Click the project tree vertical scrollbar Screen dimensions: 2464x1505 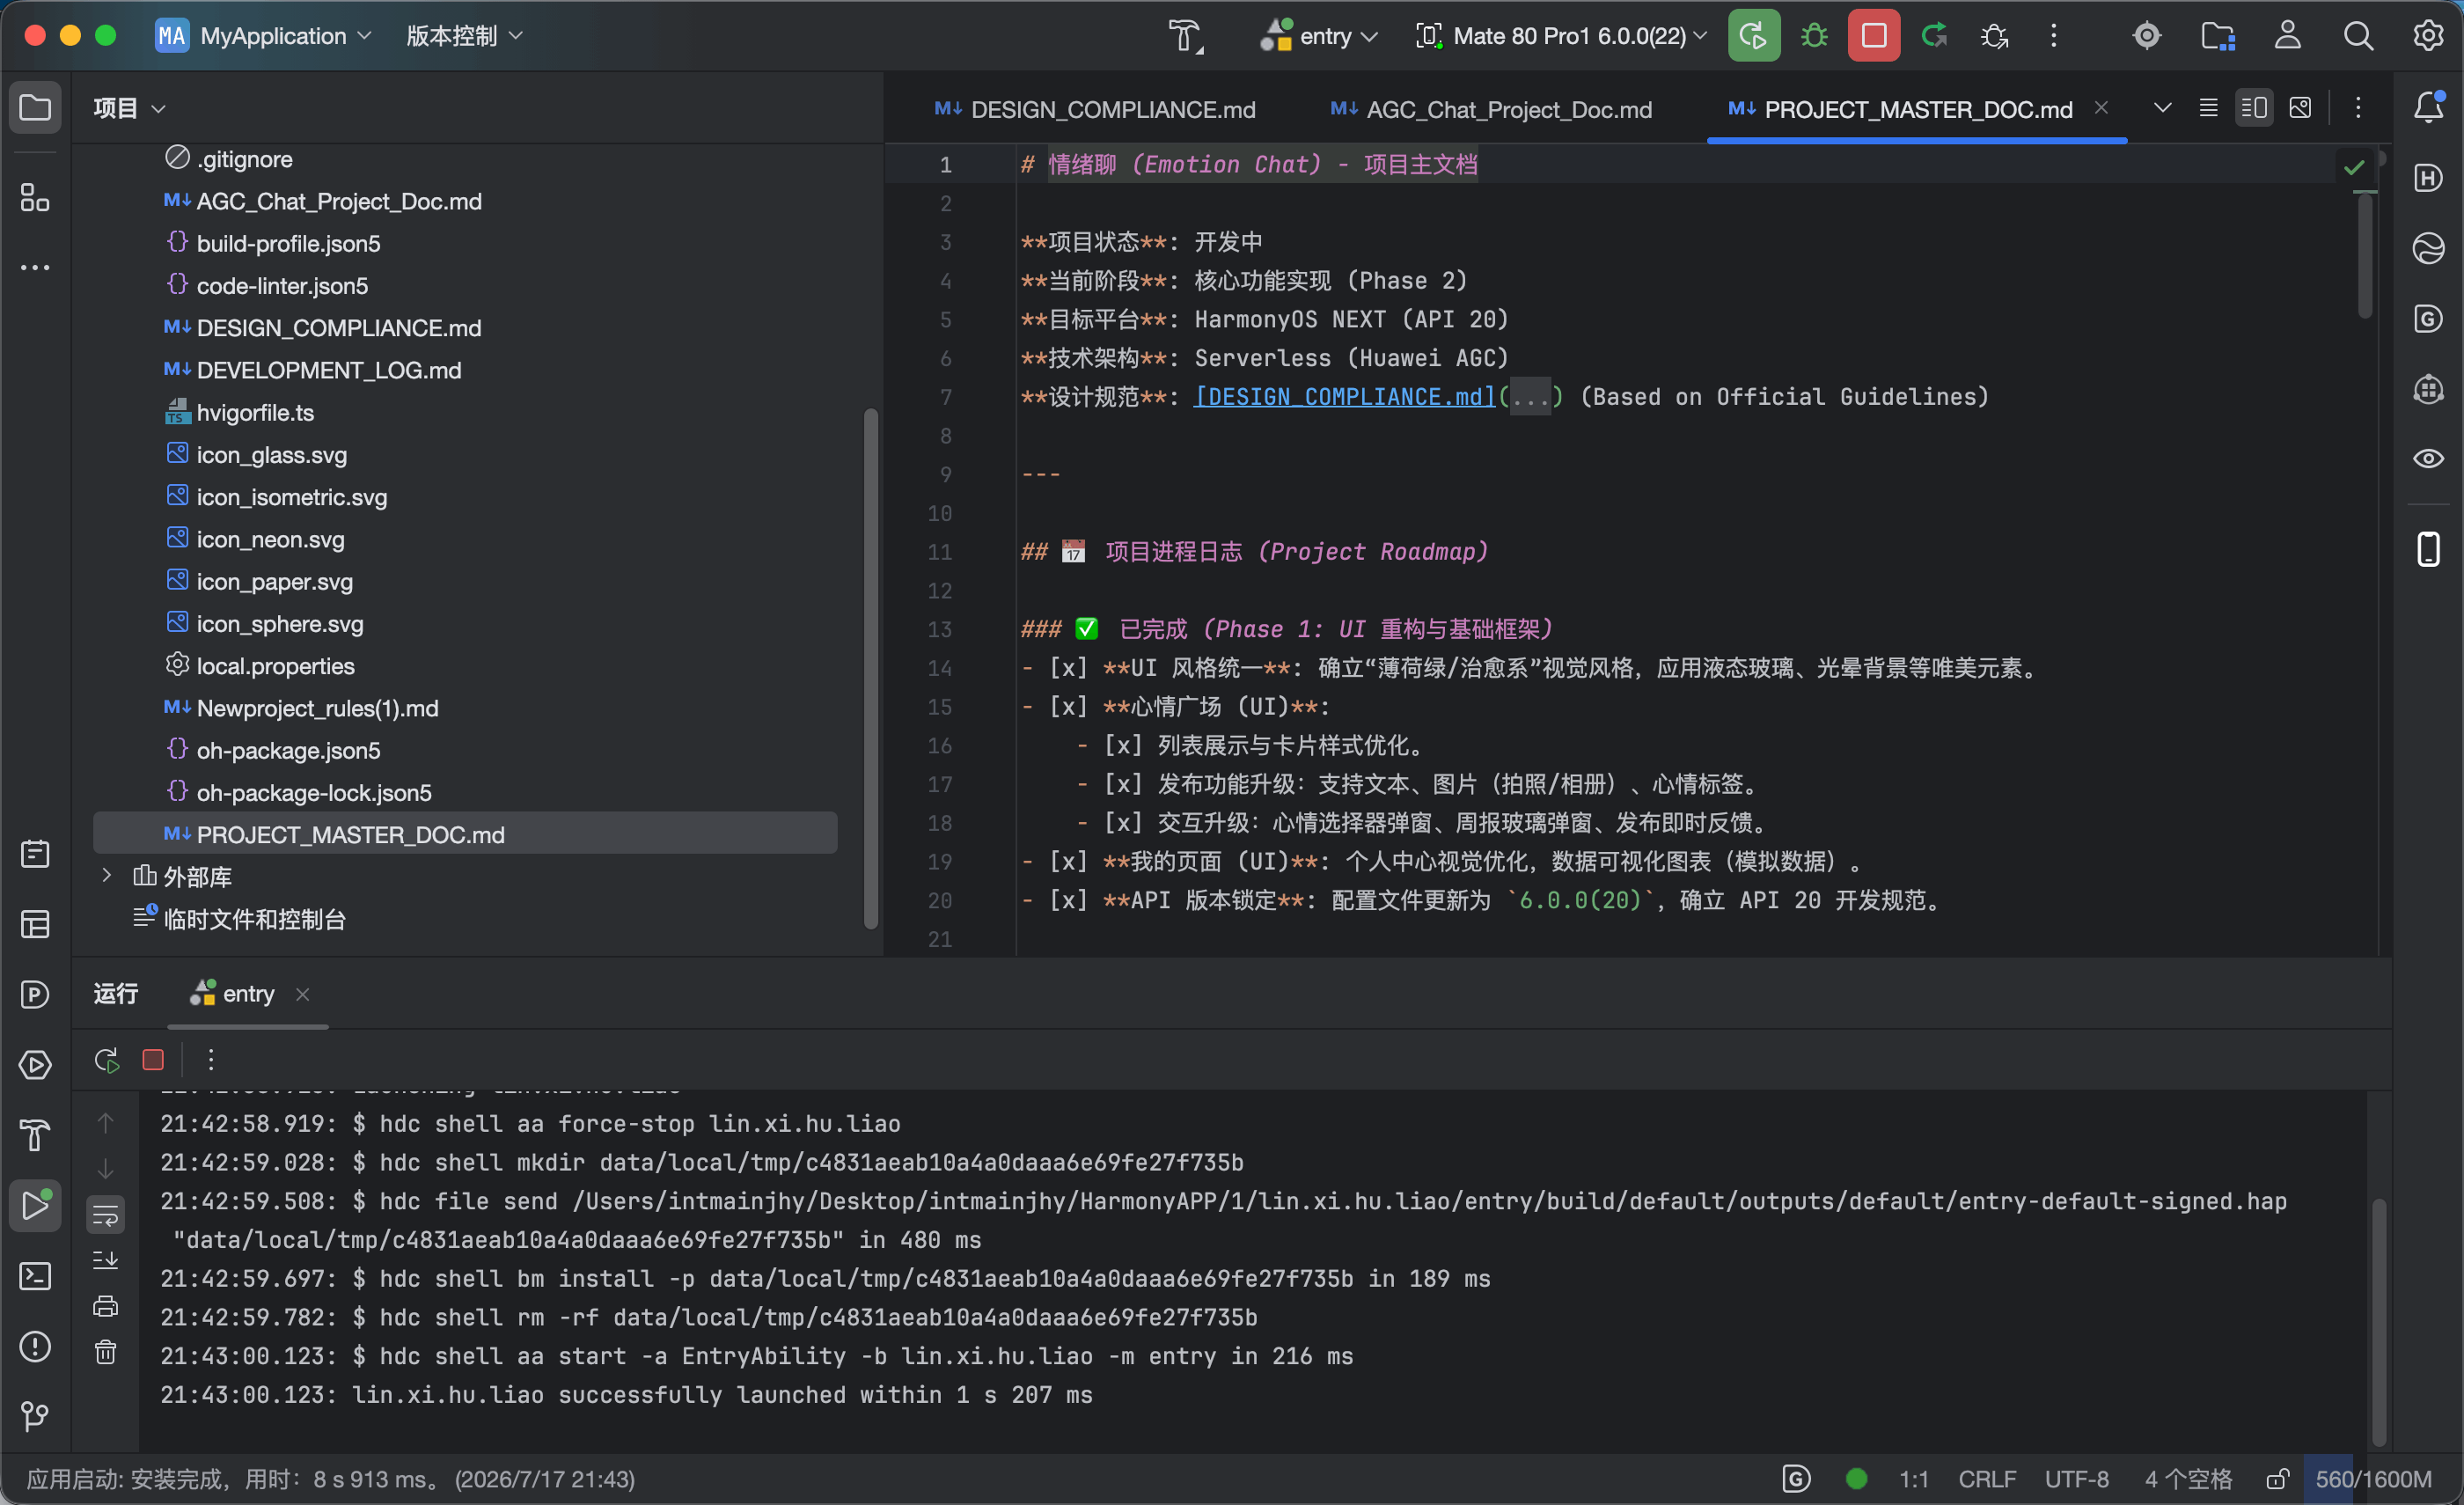(x=870, y=668)
